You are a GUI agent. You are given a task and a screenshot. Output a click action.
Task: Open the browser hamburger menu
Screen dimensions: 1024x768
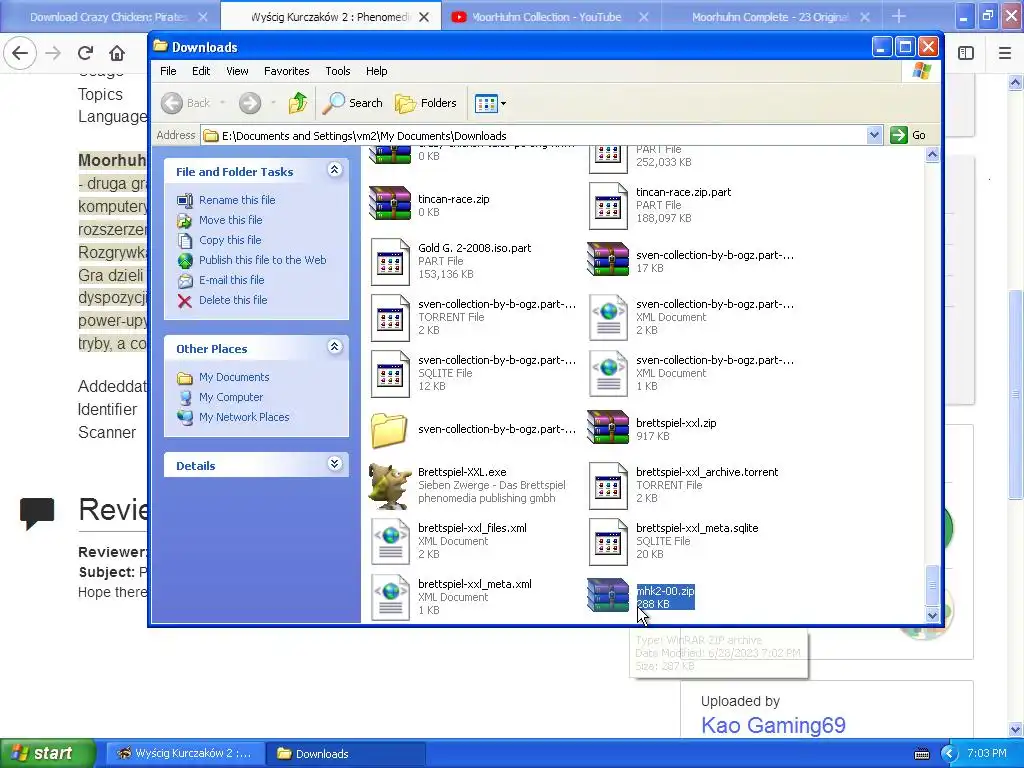pos(1005,53)
